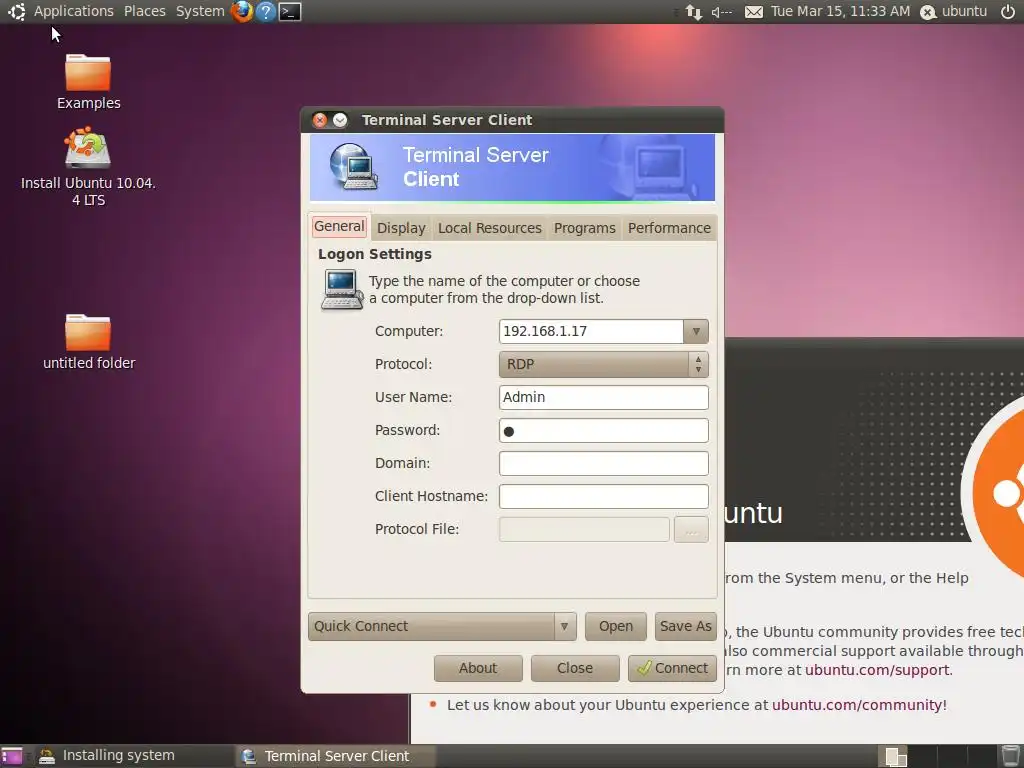Click the Connect button
This screenshot has height=768, width=1024.
(672, 668)
